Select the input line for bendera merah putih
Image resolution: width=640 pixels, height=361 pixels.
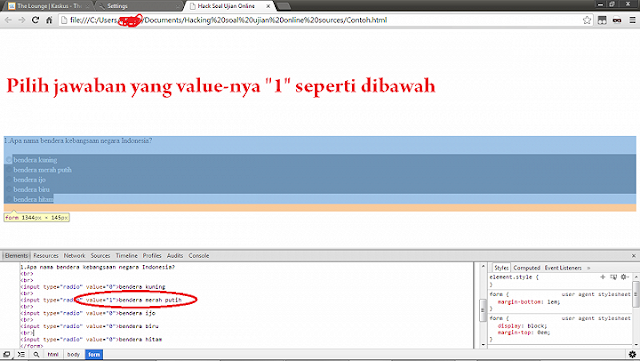pyautogui.click(x=101, y=300)
